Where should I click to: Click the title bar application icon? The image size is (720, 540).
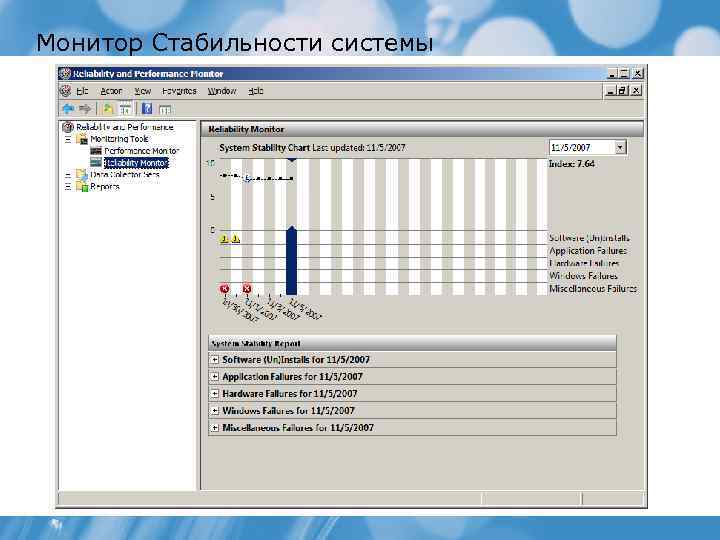click(65, 73)
